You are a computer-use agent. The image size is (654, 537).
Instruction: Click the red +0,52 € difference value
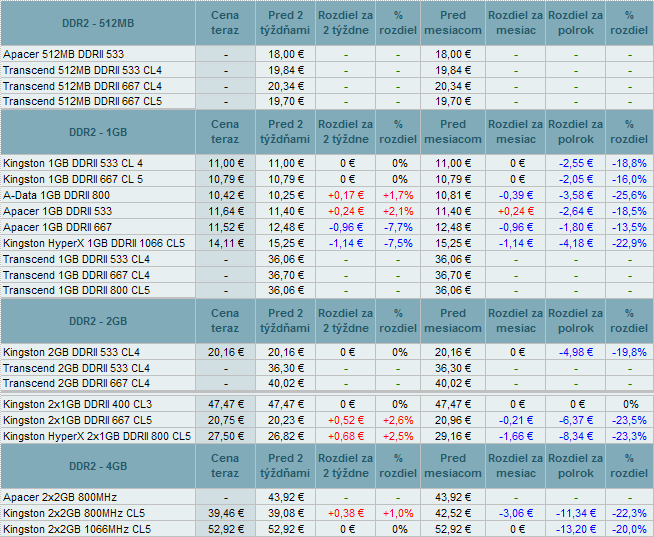click(x=346, y=420)
